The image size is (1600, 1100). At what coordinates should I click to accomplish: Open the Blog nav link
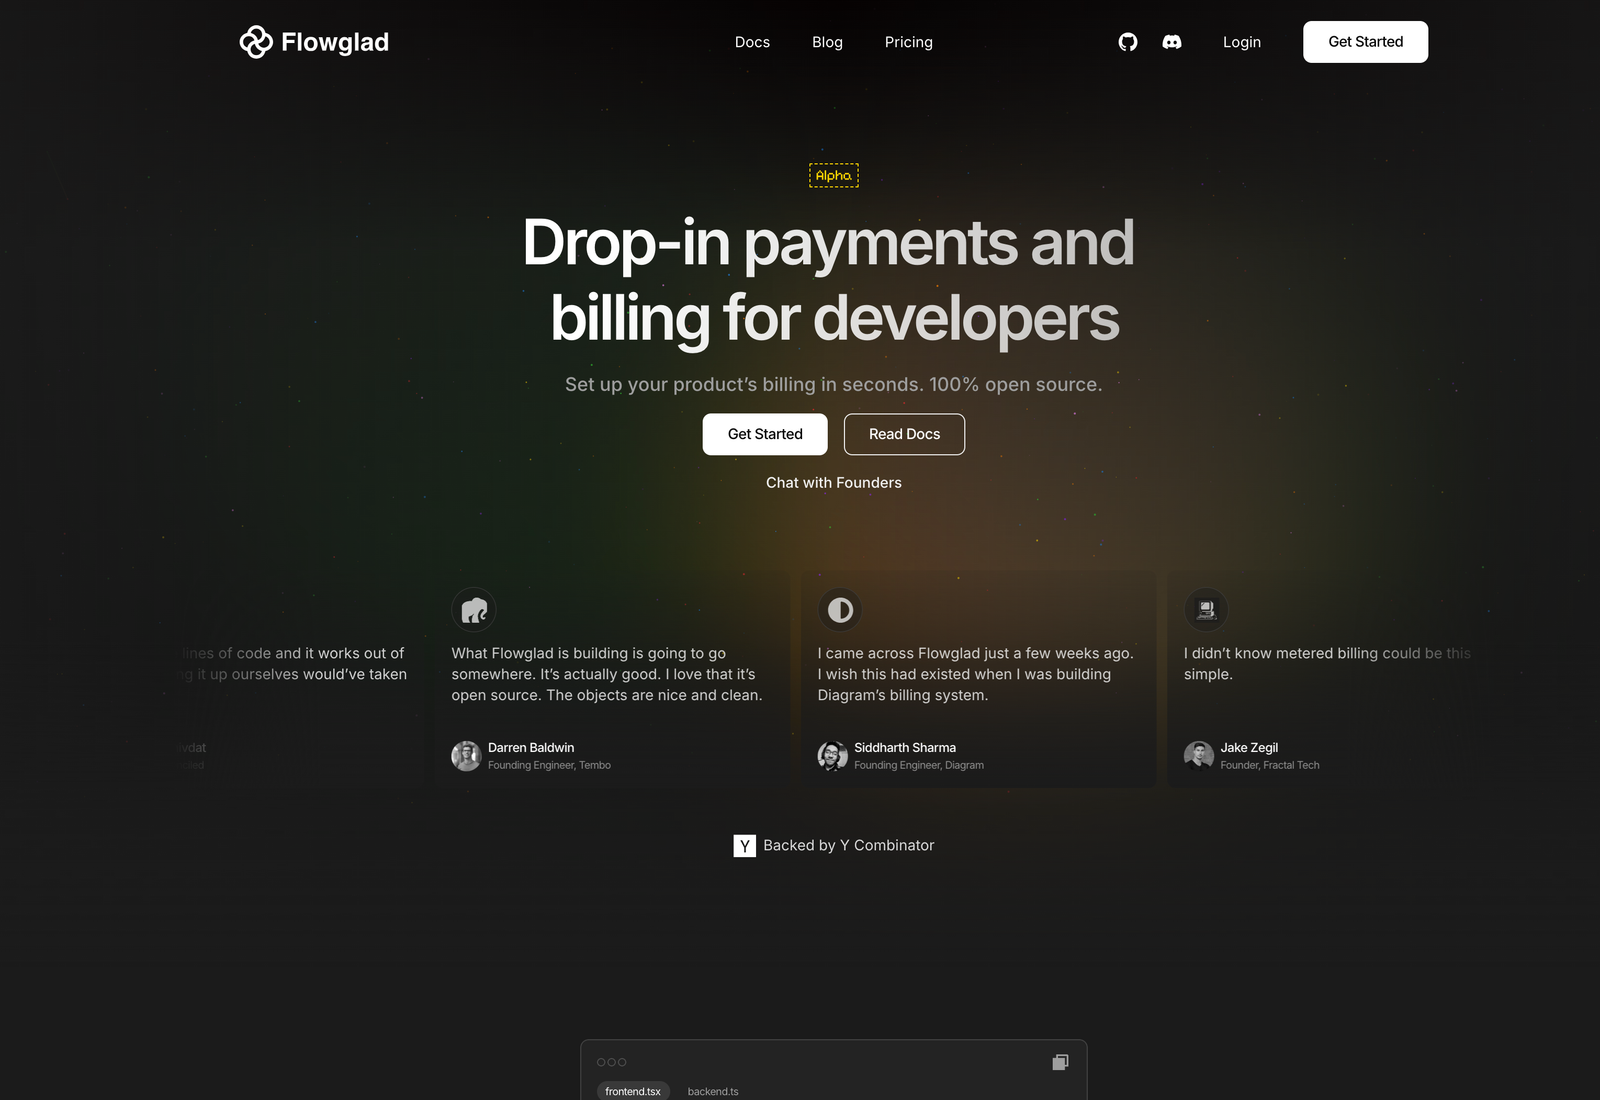(827, 42)
